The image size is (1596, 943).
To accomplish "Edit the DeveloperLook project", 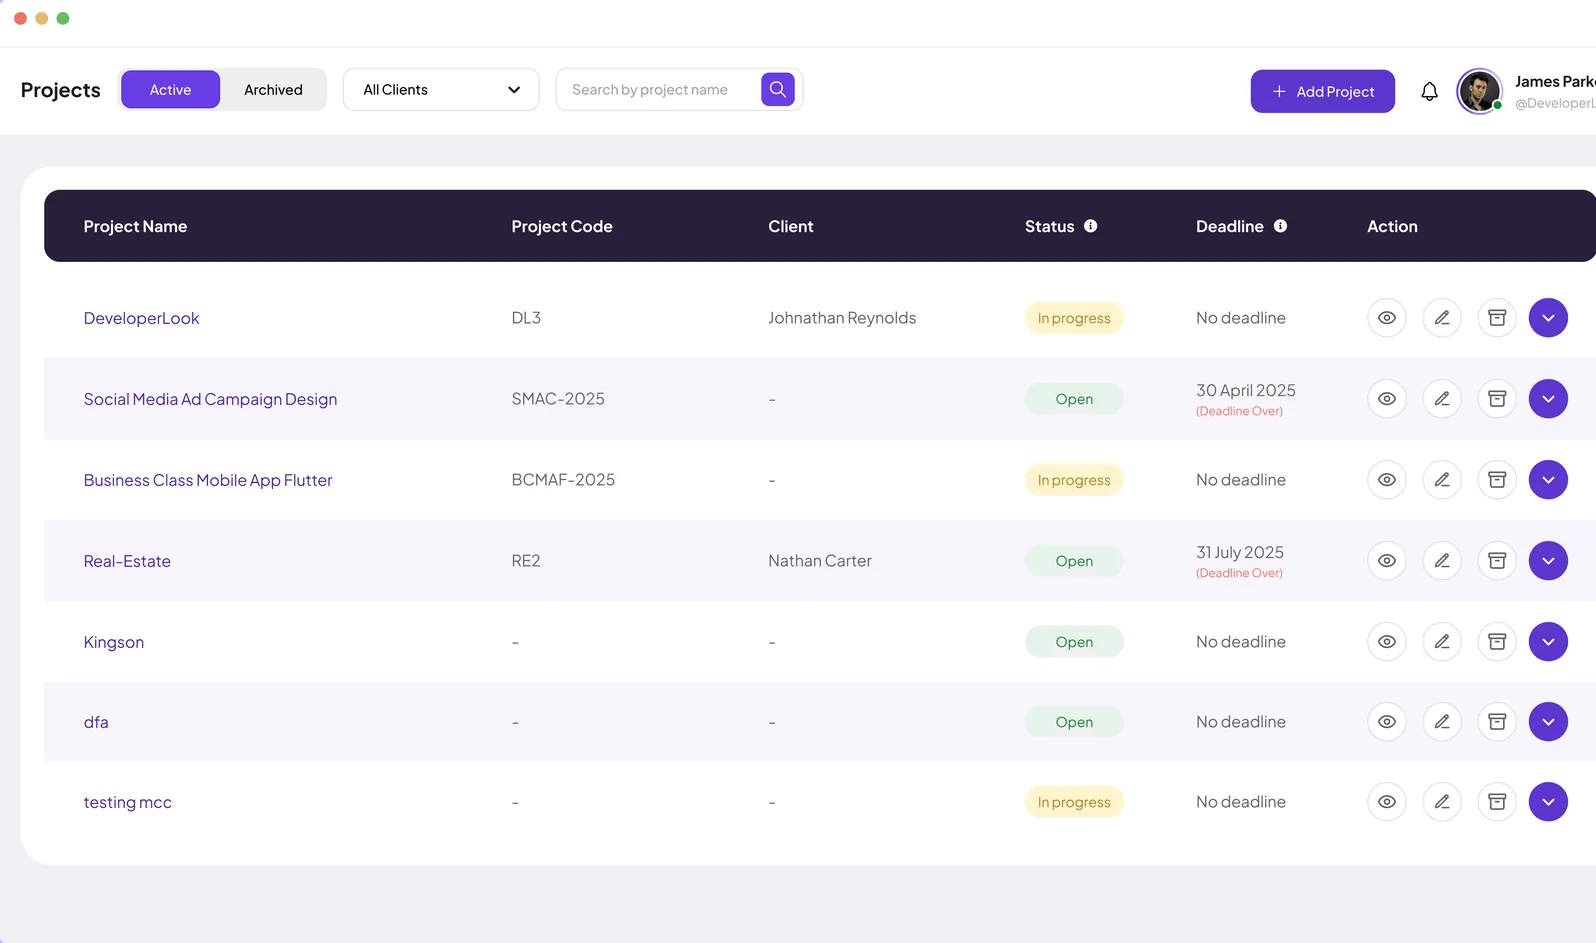I will click(1442, 318).
